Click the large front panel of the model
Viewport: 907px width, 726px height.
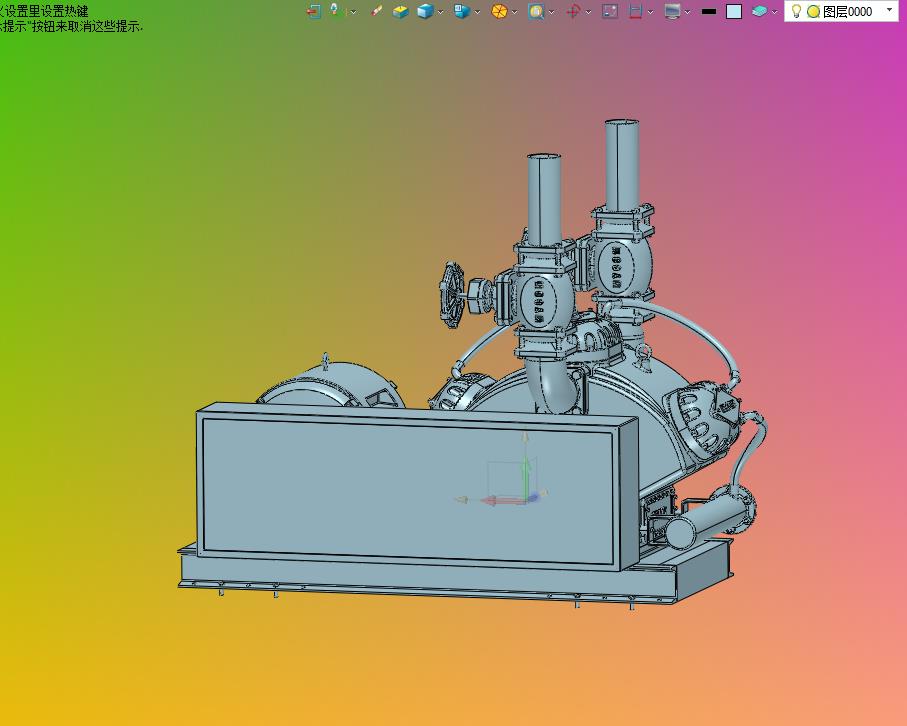[x=408, y=491]
